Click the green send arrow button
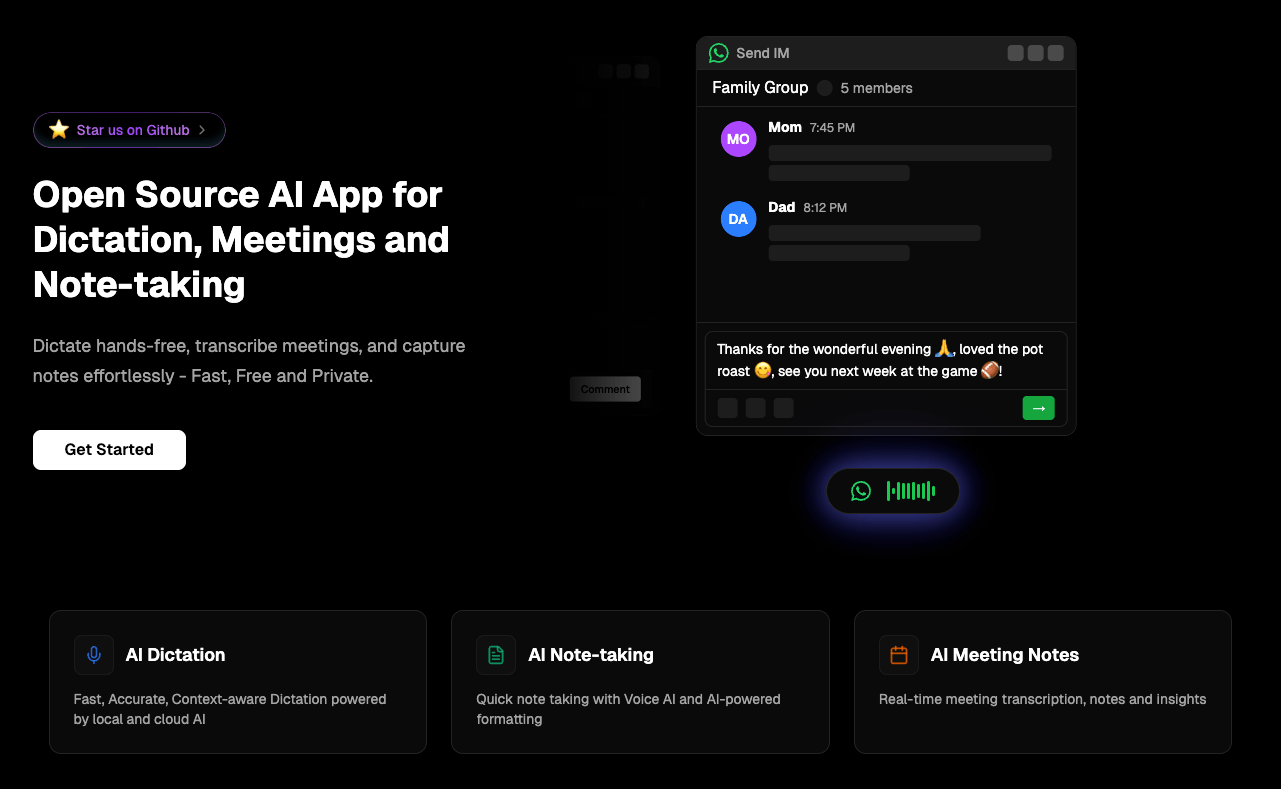 tap(1038, 408)
